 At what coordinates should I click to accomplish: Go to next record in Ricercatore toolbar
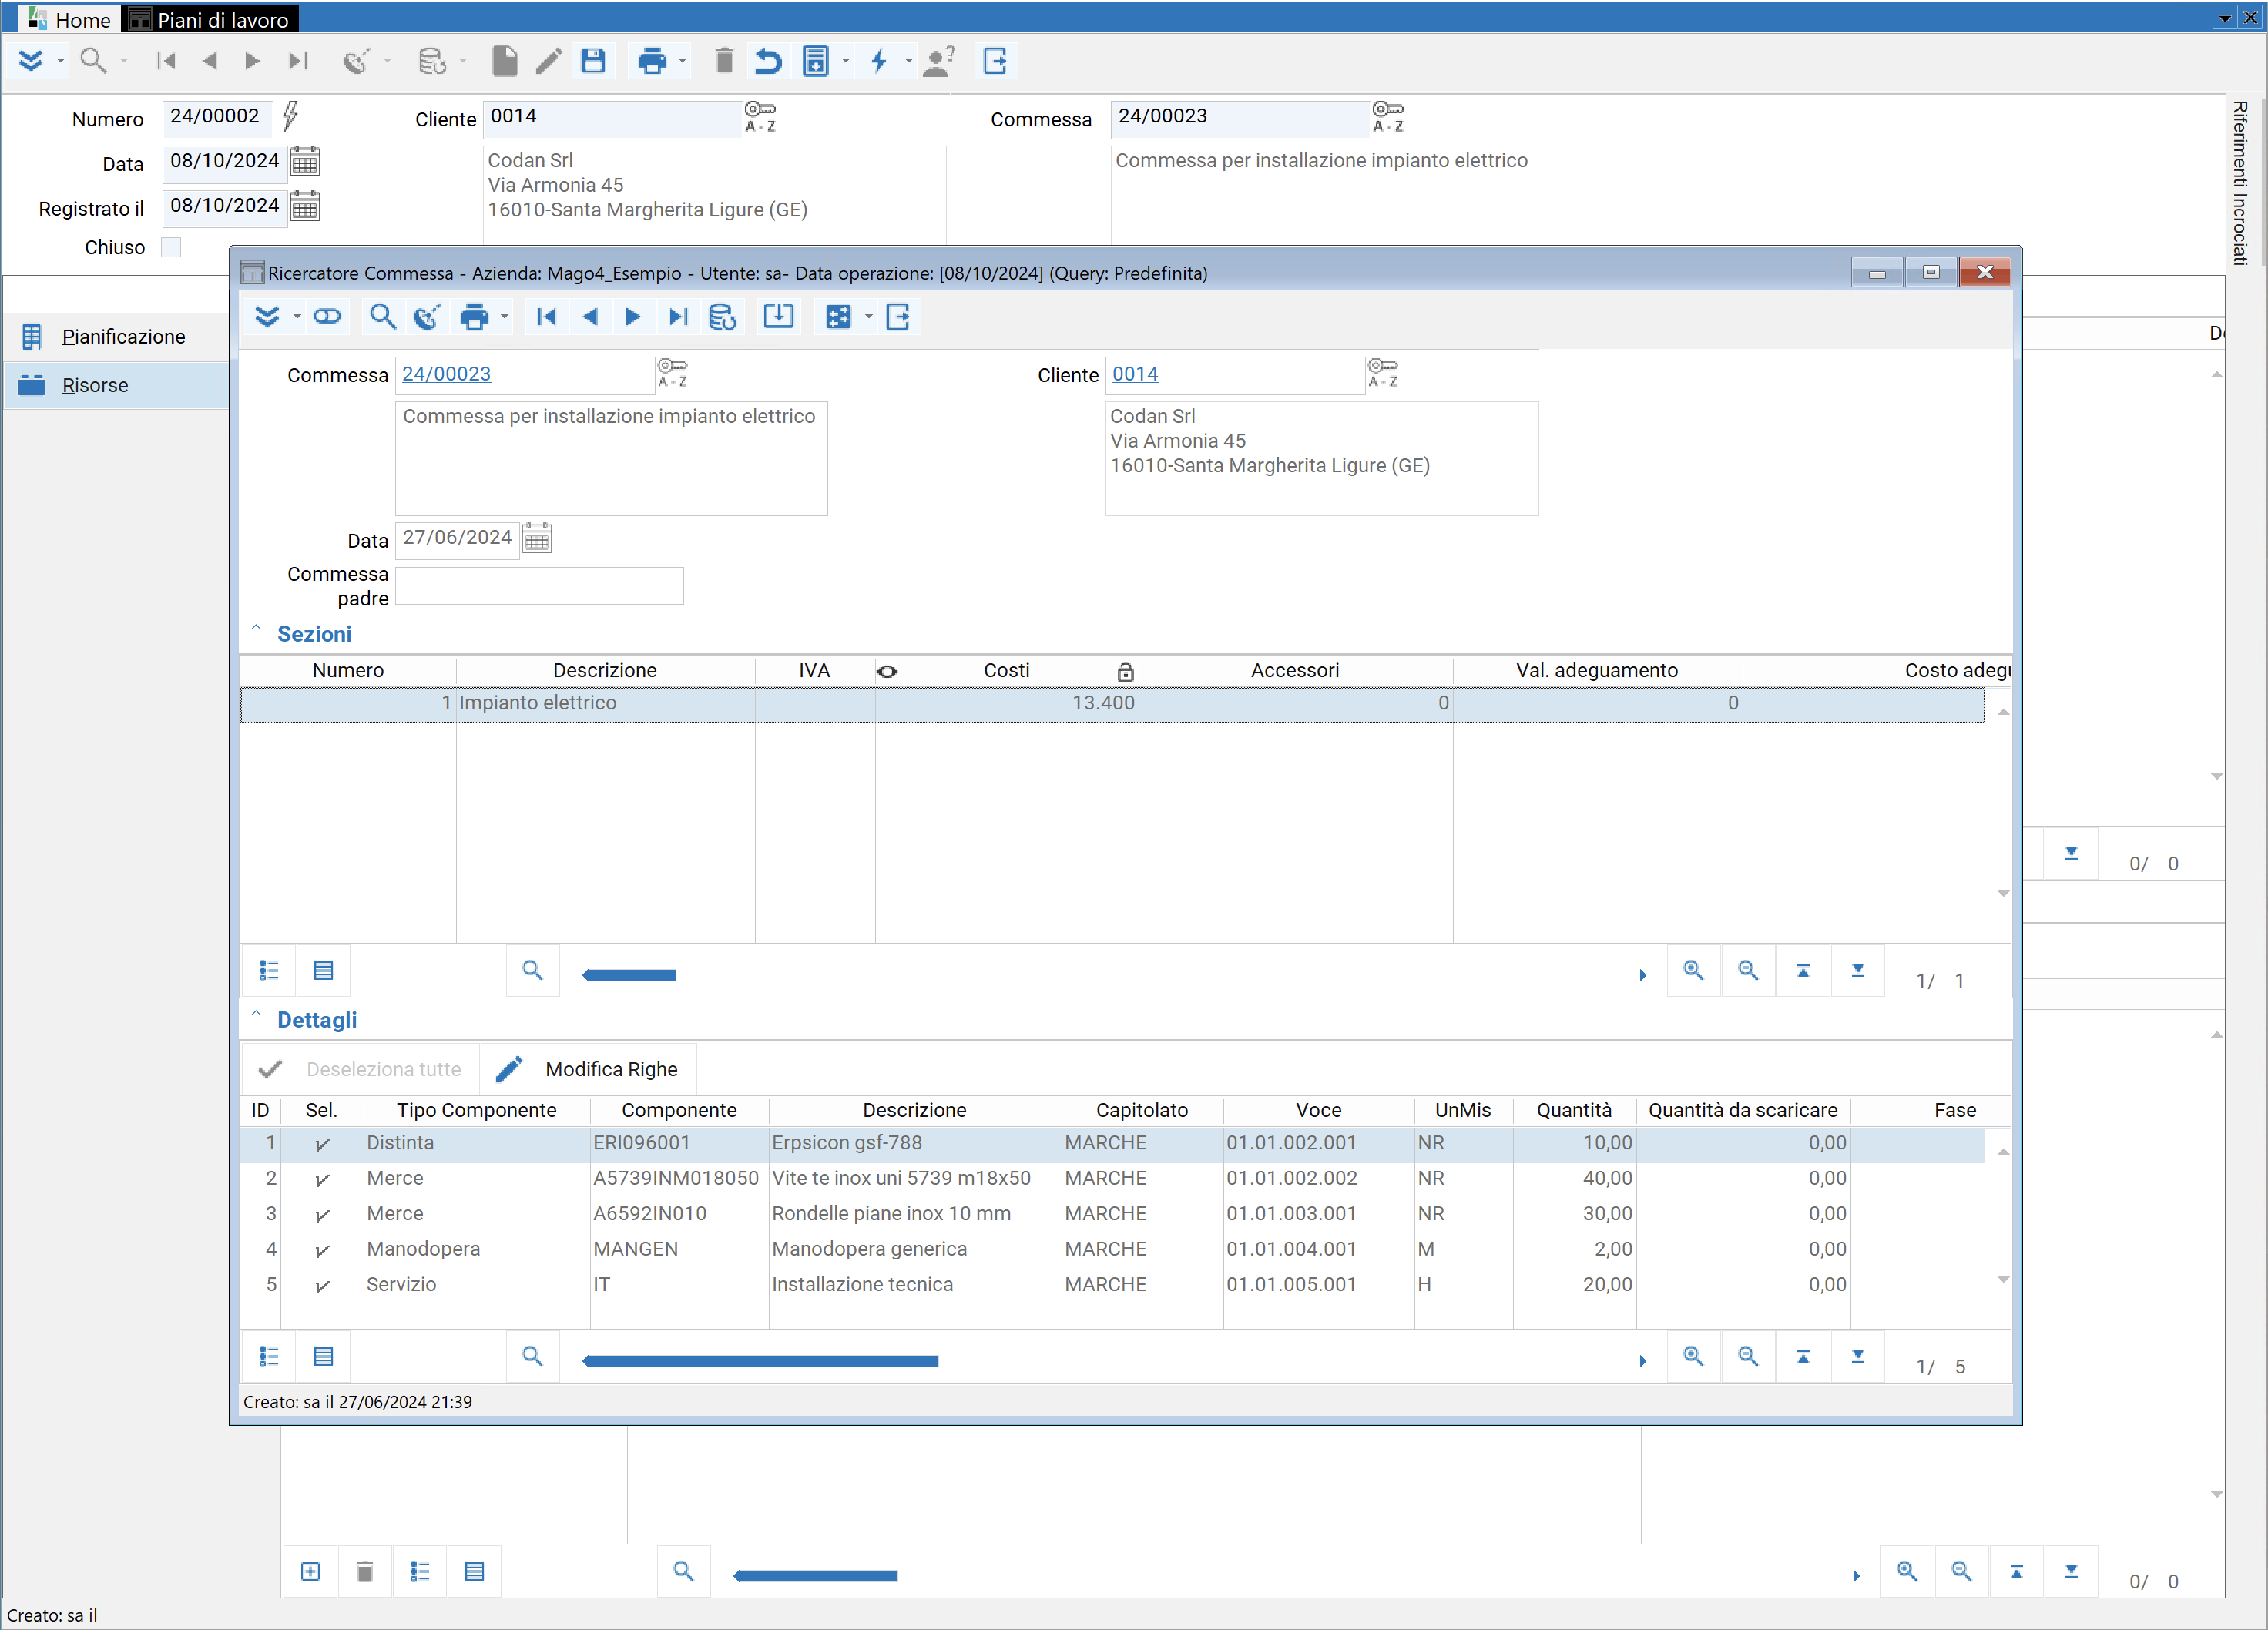tap(633, 317)
